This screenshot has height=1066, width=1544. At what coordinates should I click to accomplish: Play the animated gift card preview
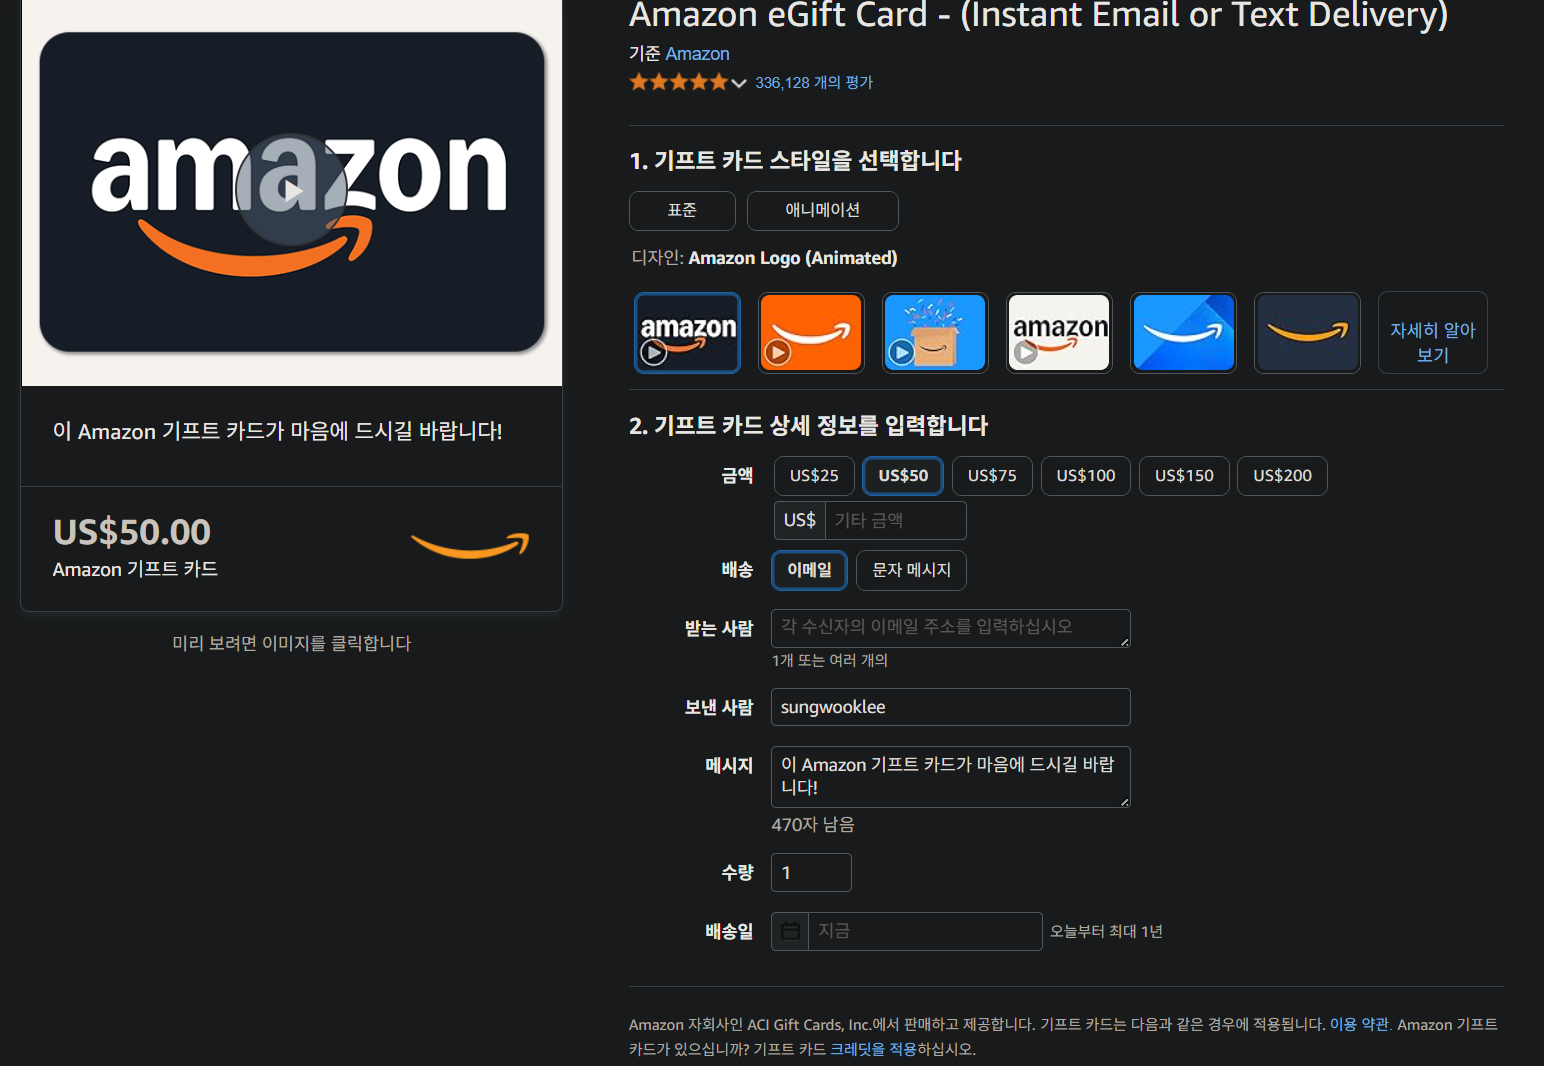(x=292, y=190)
